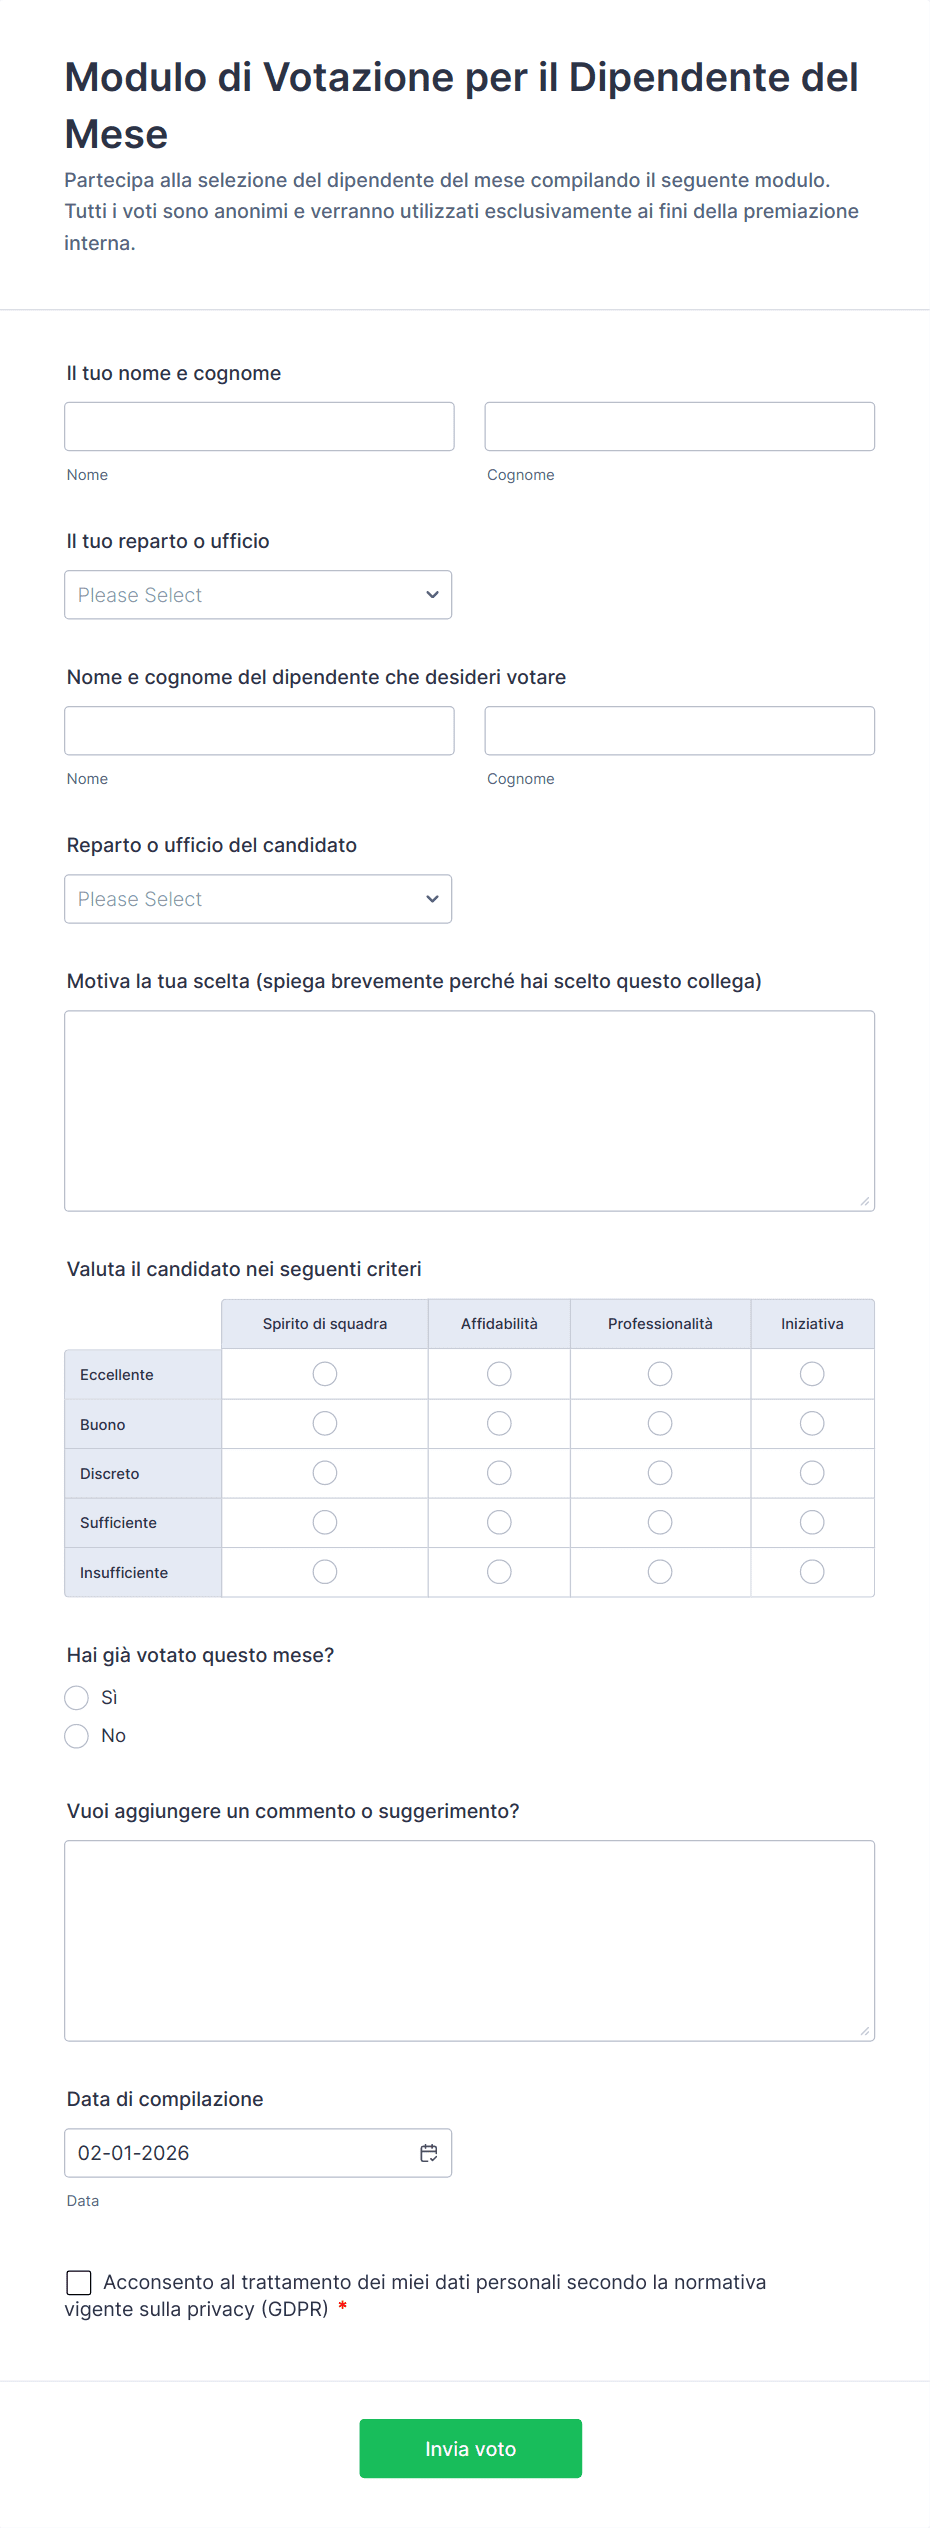This screenshot has width=930, height=2528.
Task: Rate Iniziativa as Insufficiente
Action: point(812,1572)
